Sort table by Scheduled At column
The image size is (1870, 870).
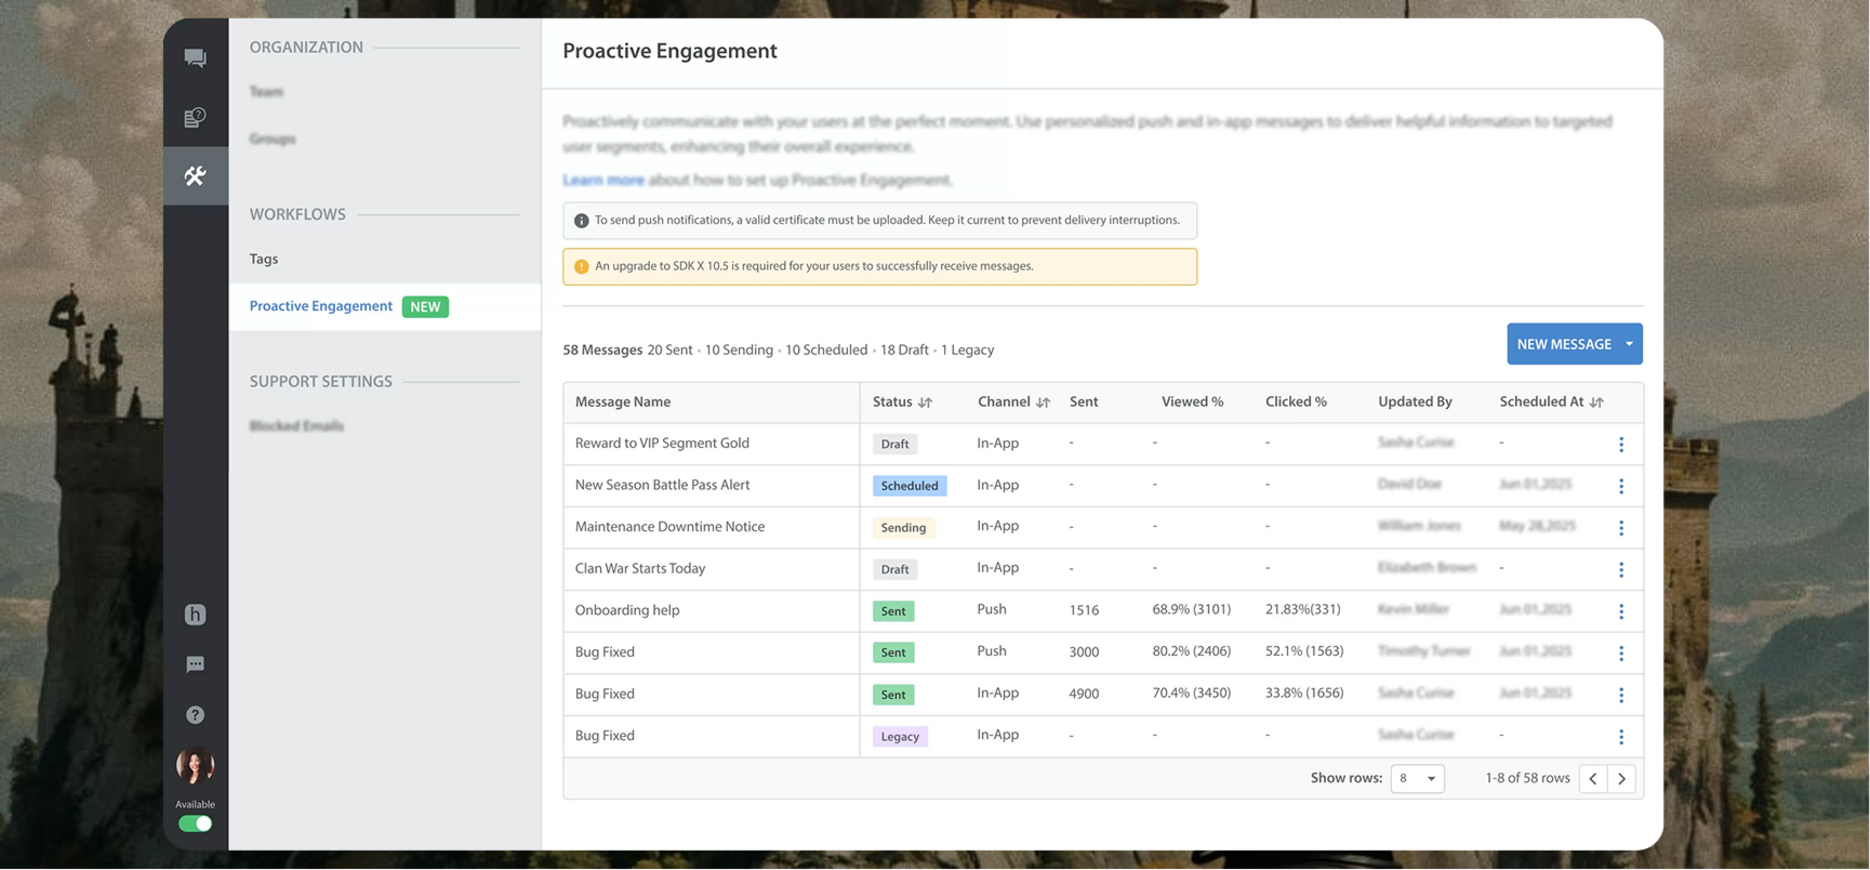pos(1596,402)
